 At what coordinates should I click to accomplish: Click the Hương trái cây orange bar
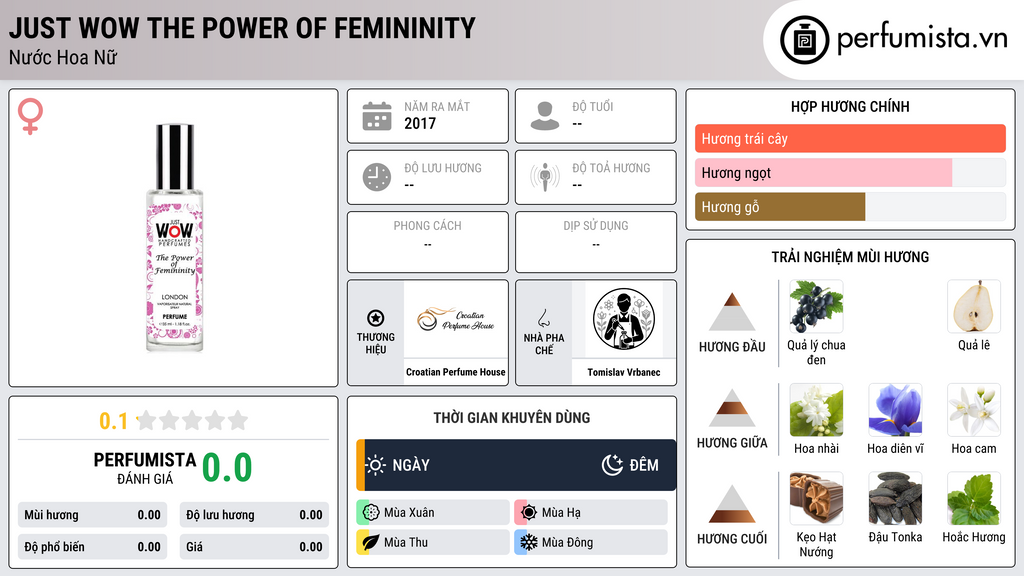(x=850, y=138)
